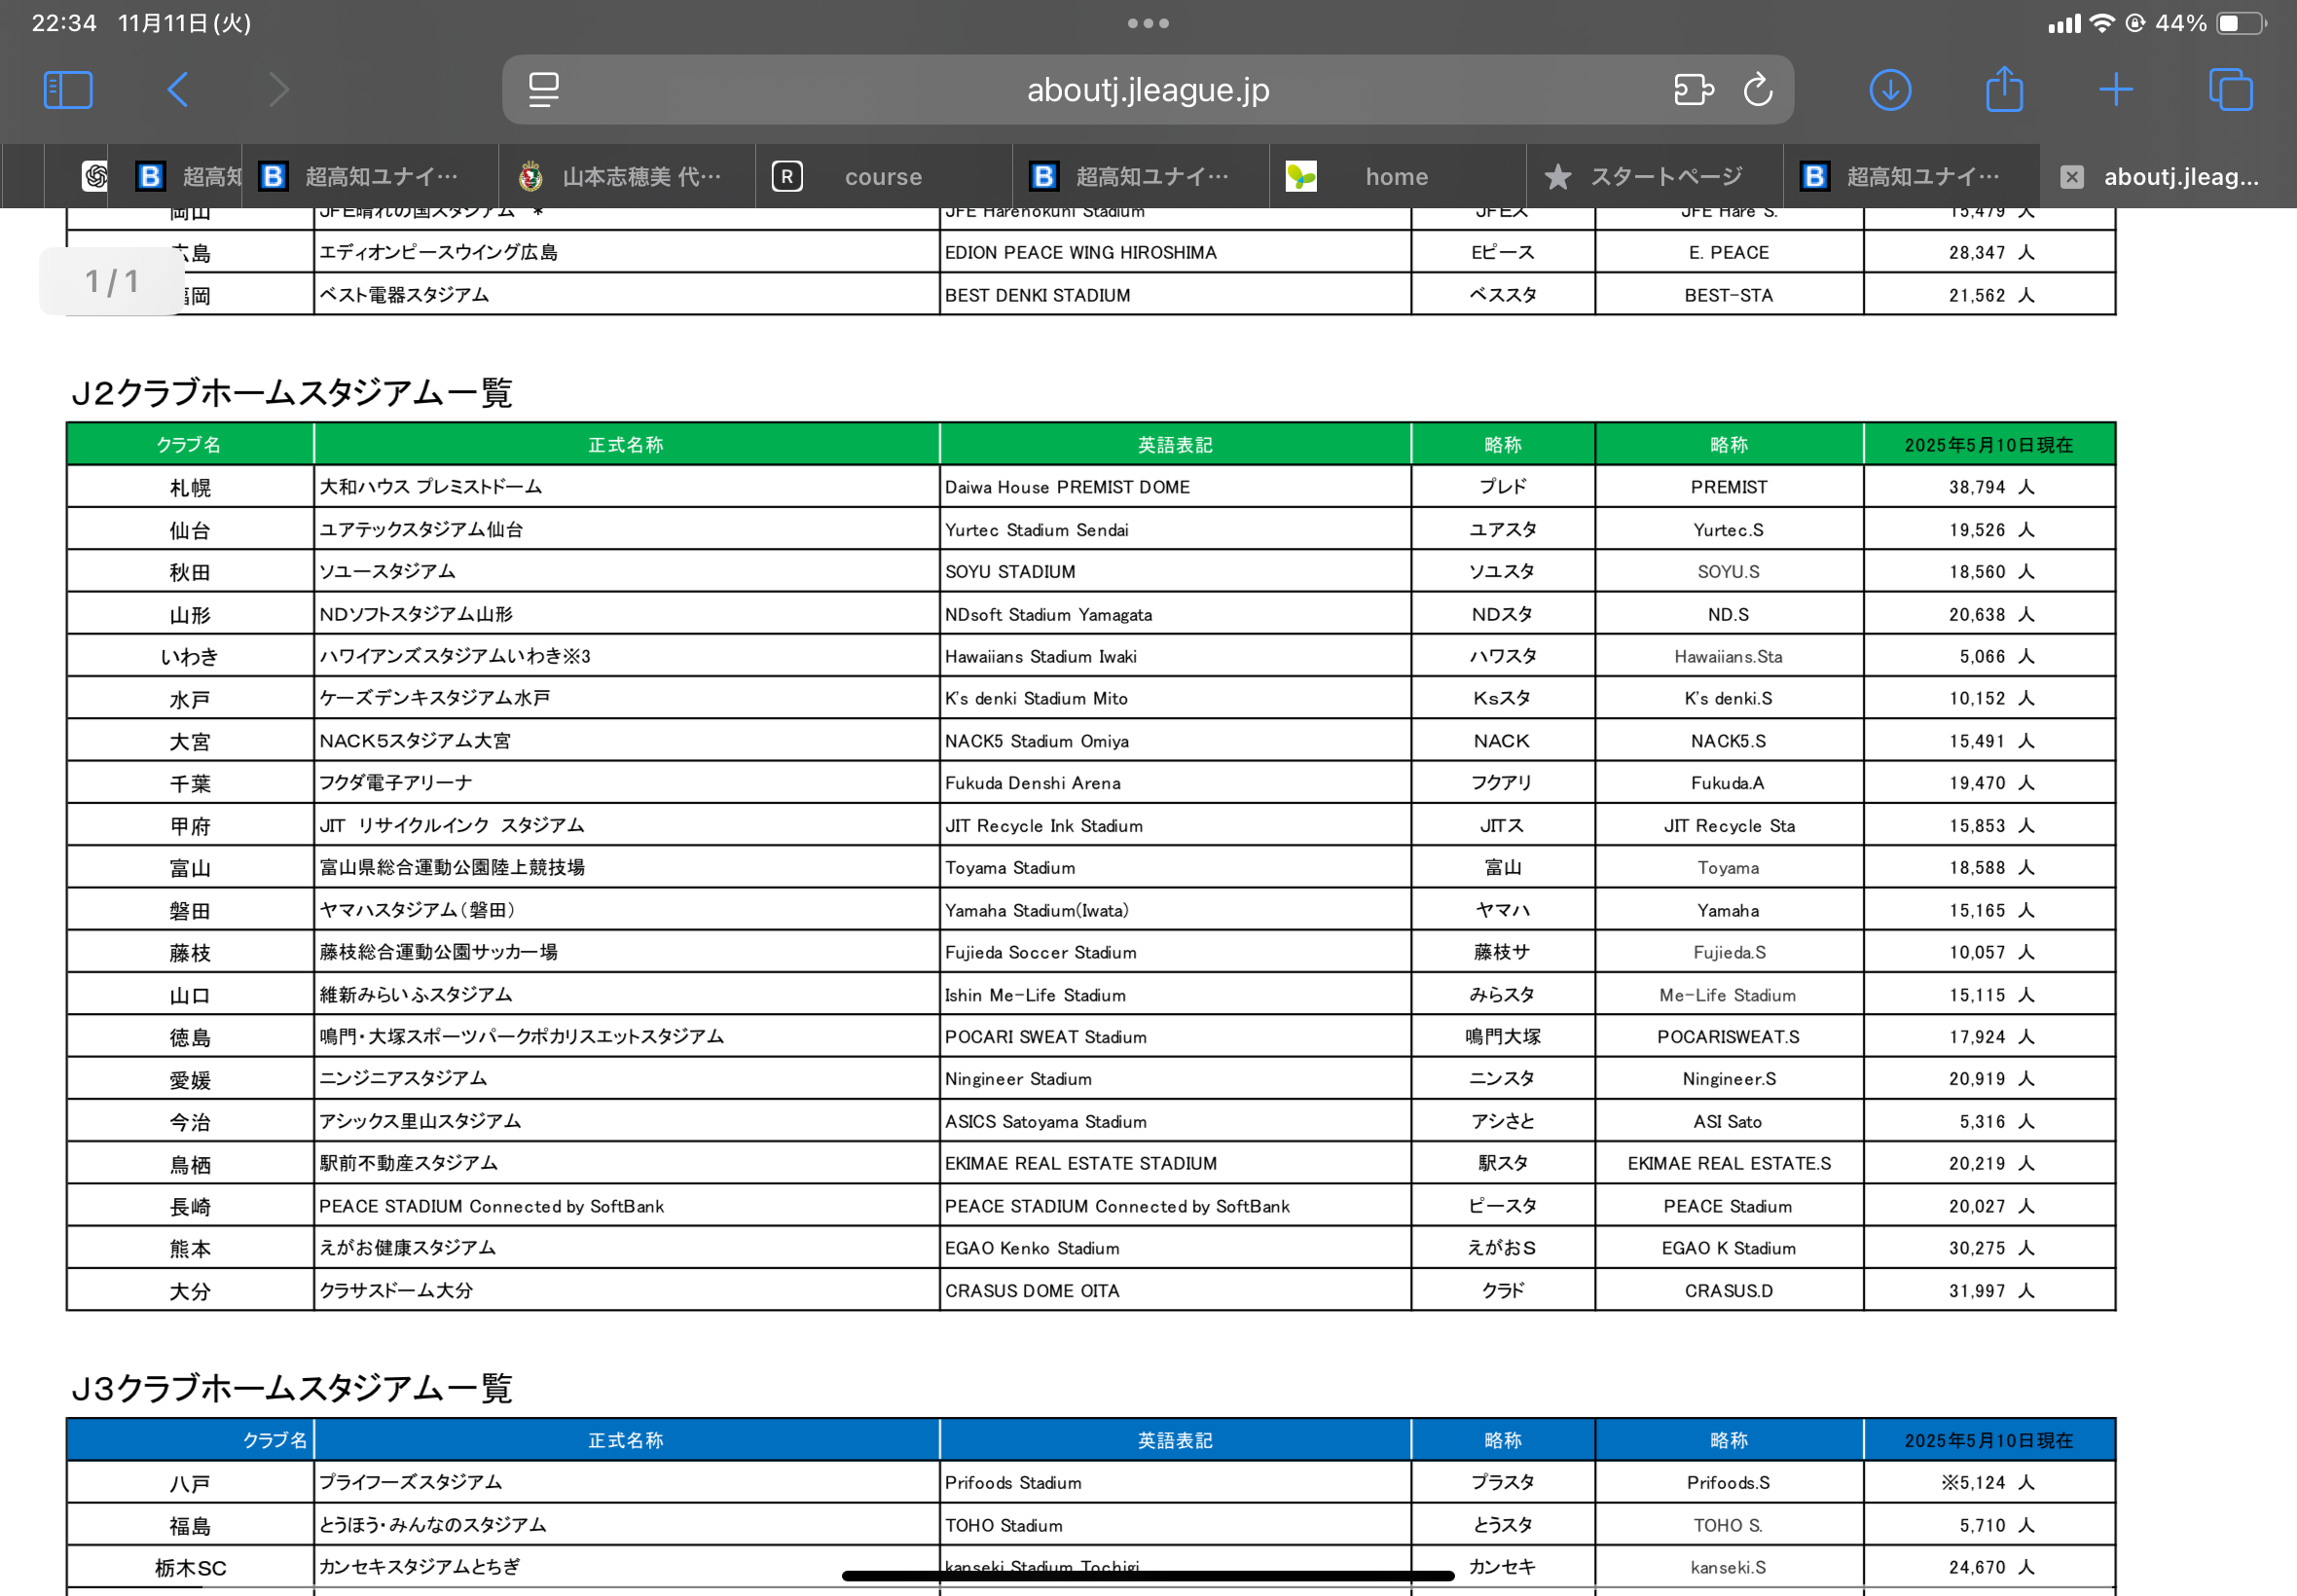
Task: Open the downloads list
Action: [x=1889, y=90]
